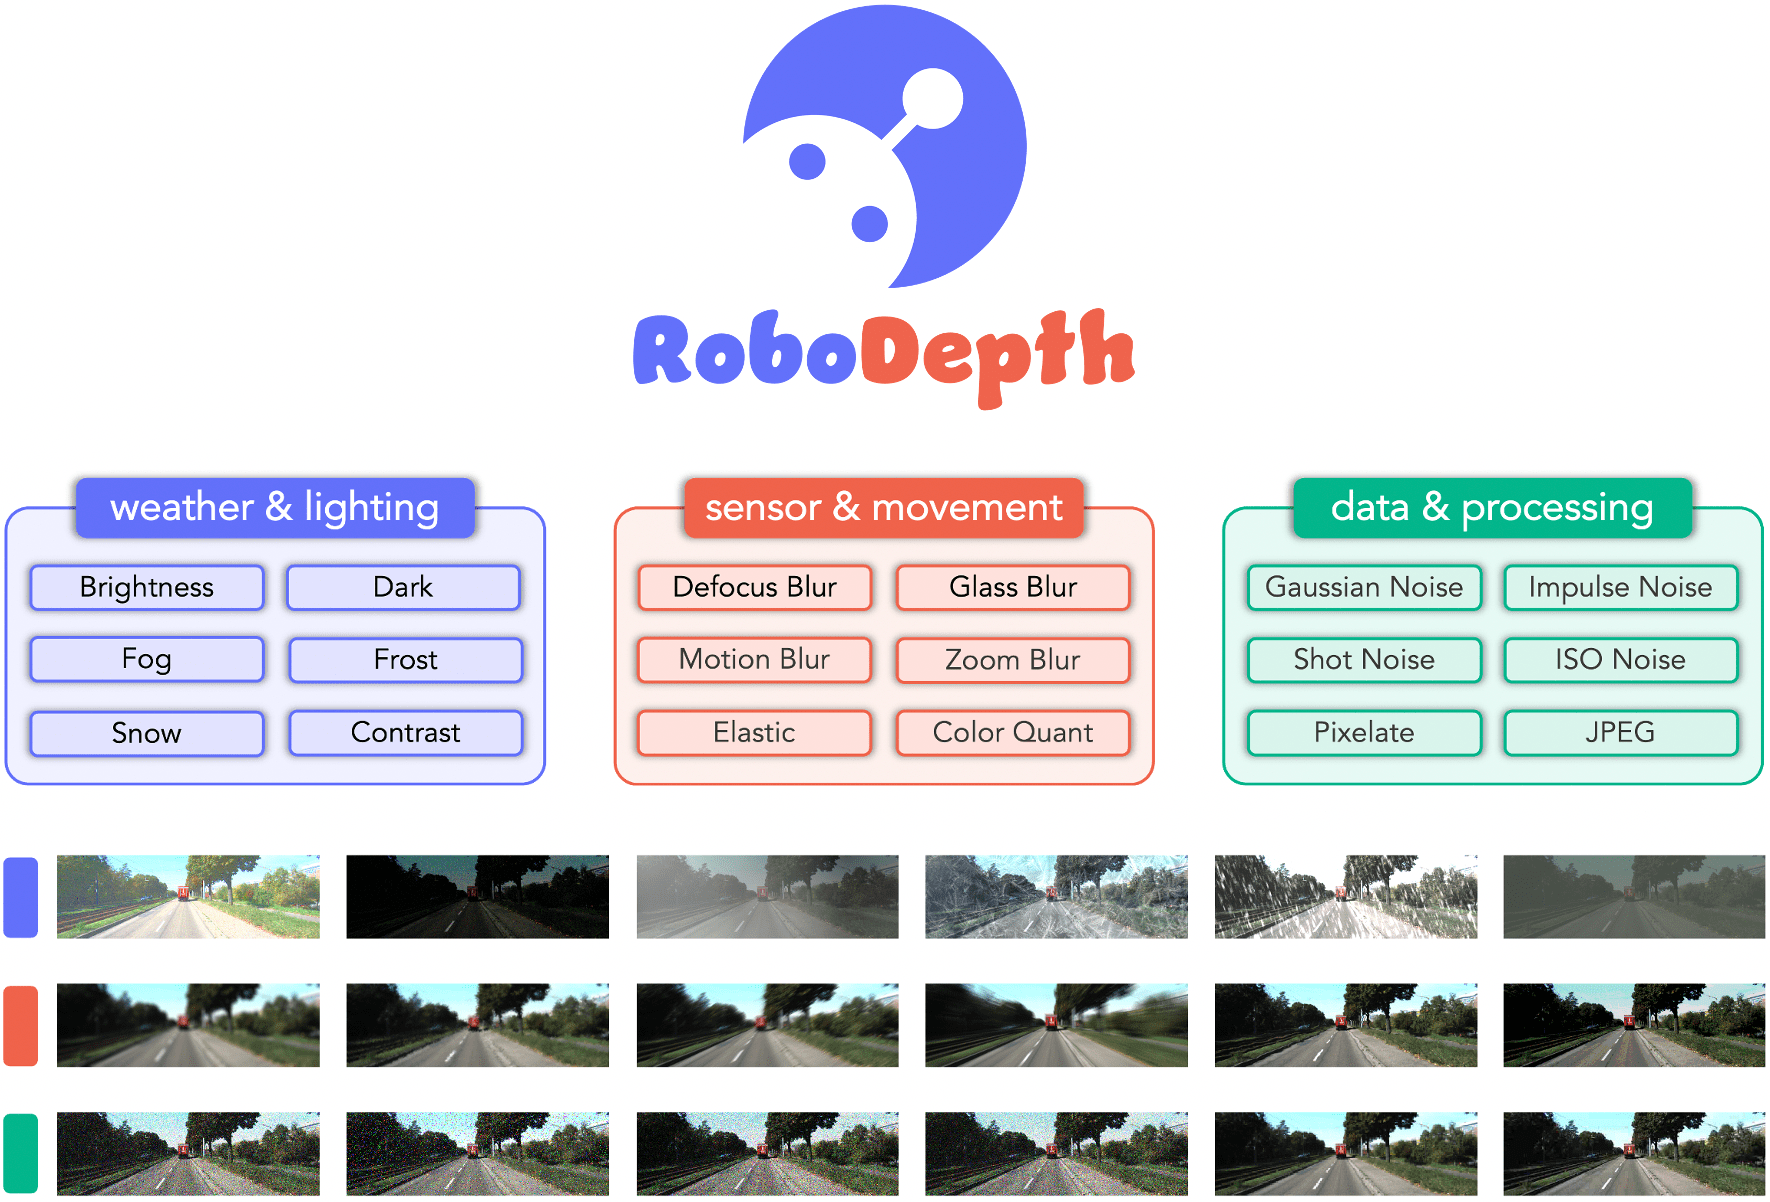Select the Defocus Blur corruption type
The image size is (1770, 1202).
click(754, 587)
